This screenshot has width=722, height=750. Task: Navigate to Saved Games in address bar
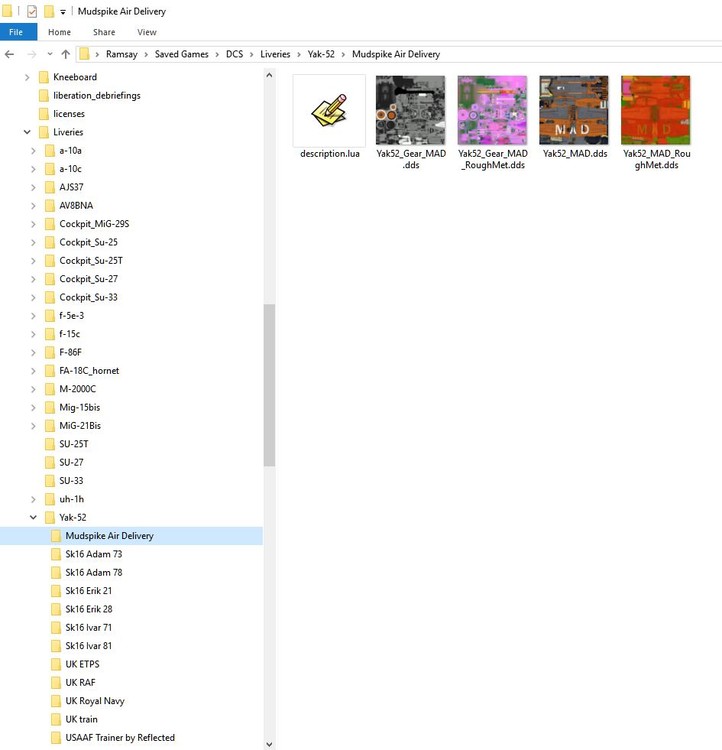tap(181, 54)
